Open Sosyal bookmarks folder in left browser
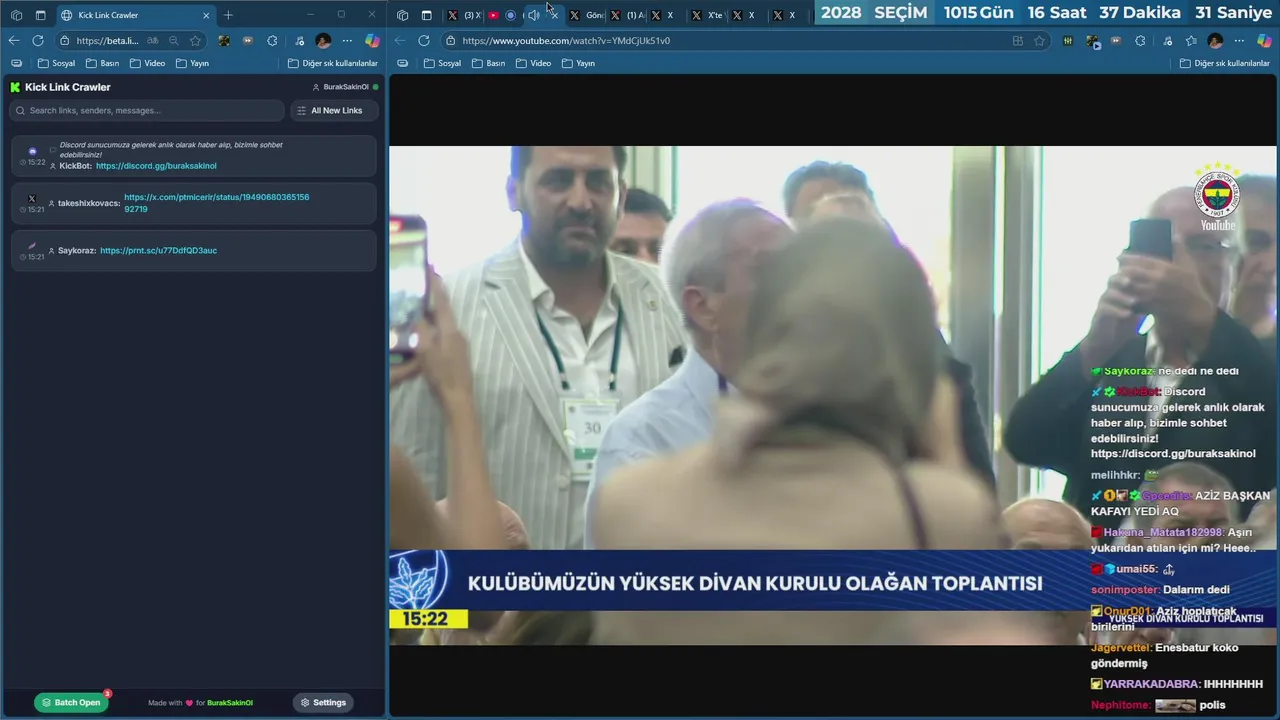Screen dimensions: 1280x720 click(x=56, y=63)
